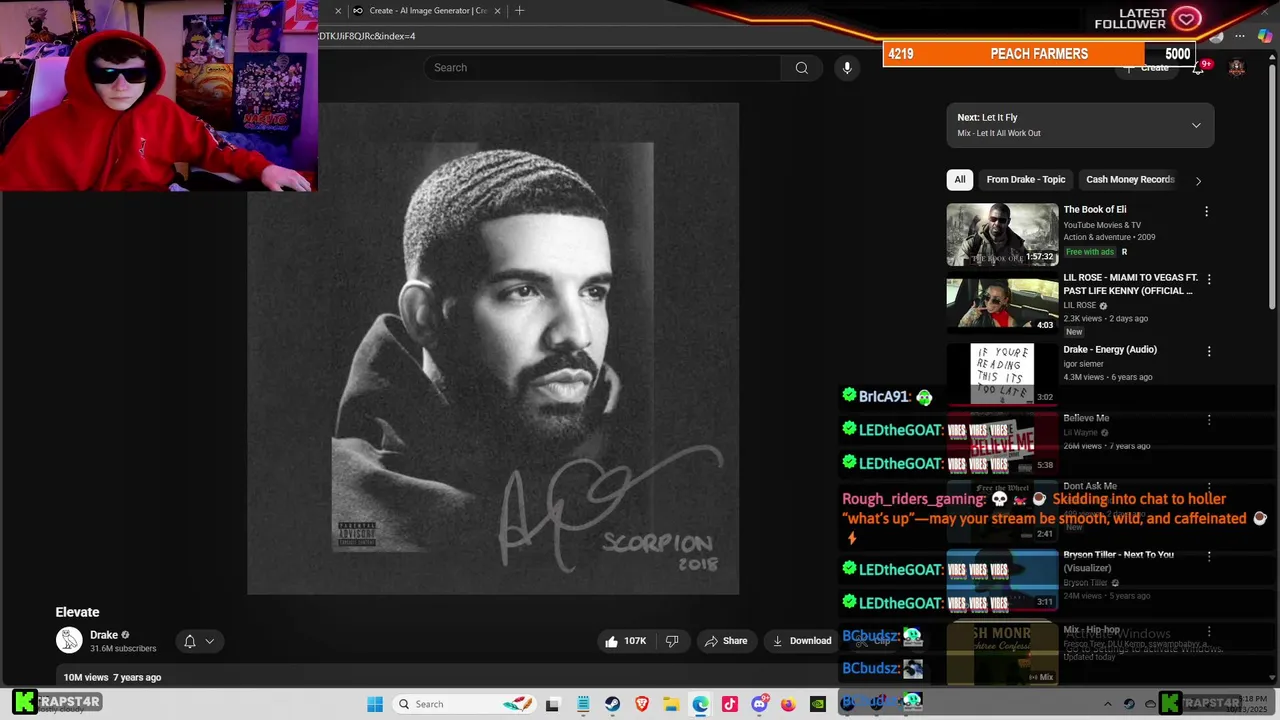
Task: Open options menu for Bryson Tiller - Next To You
Action: (1209, 556)
